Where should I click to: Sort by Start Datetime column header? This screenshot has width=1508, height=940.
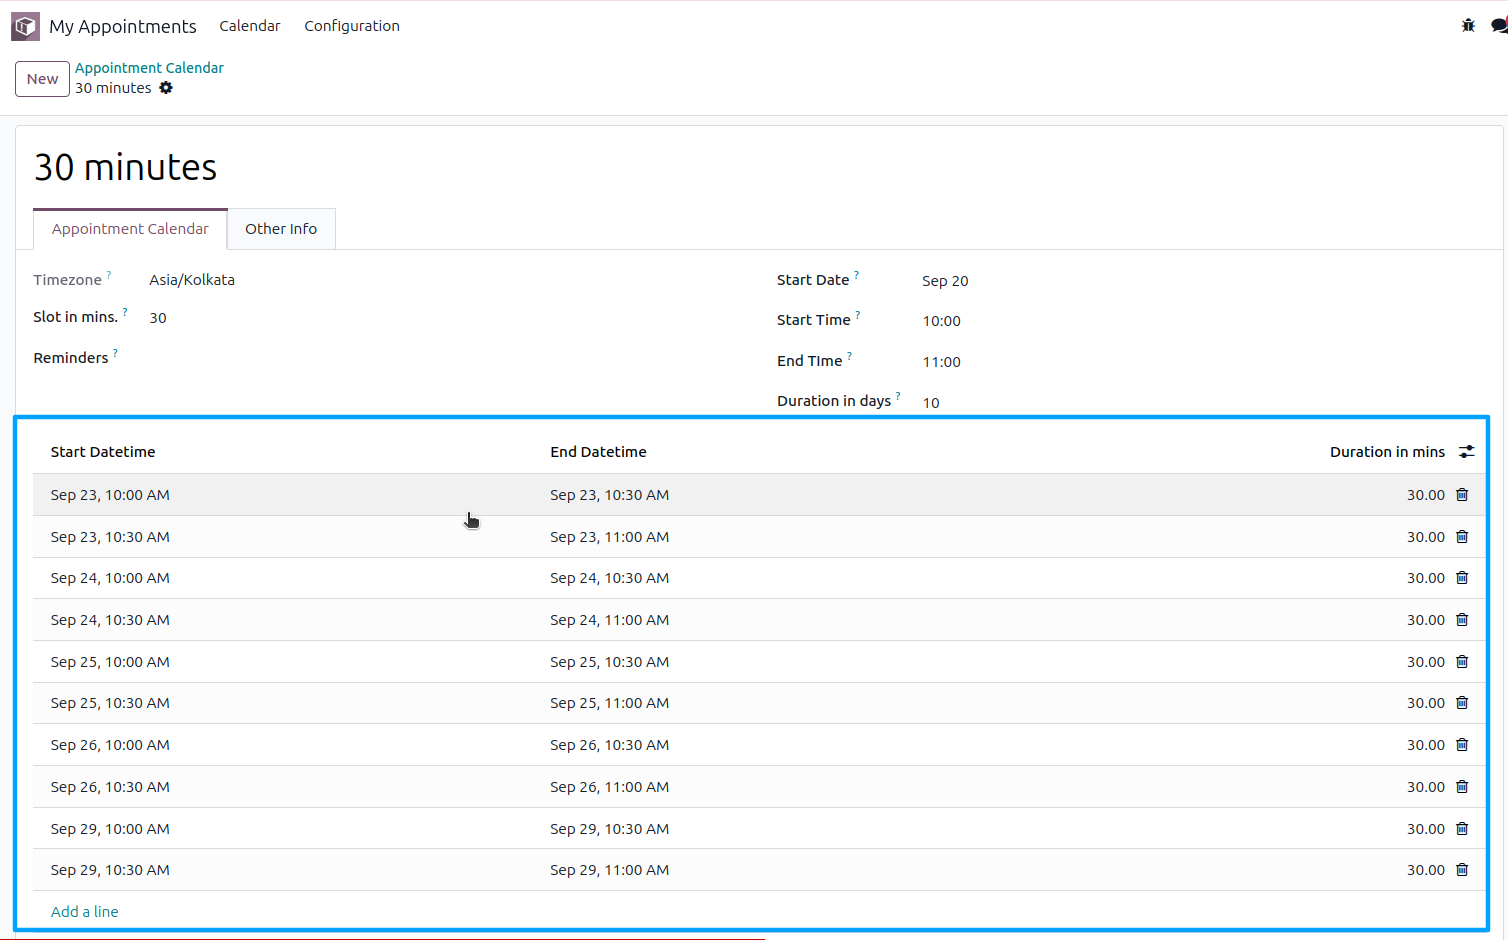click(103, 452)
